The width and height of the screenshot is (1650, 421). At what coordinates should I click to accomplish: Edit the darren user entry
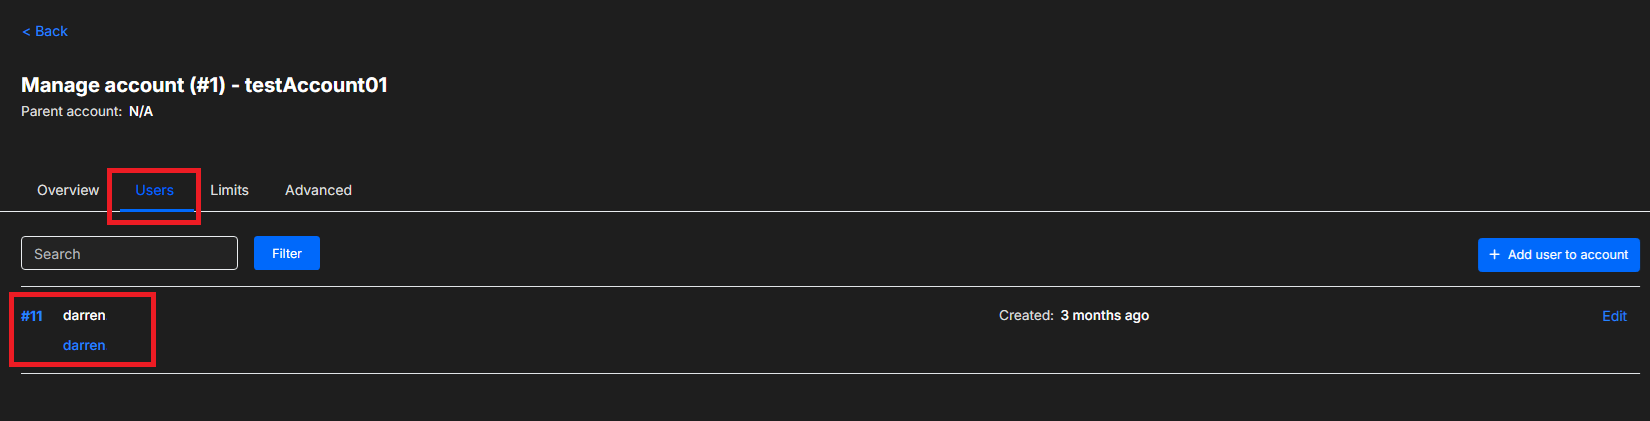[1614, 316]
